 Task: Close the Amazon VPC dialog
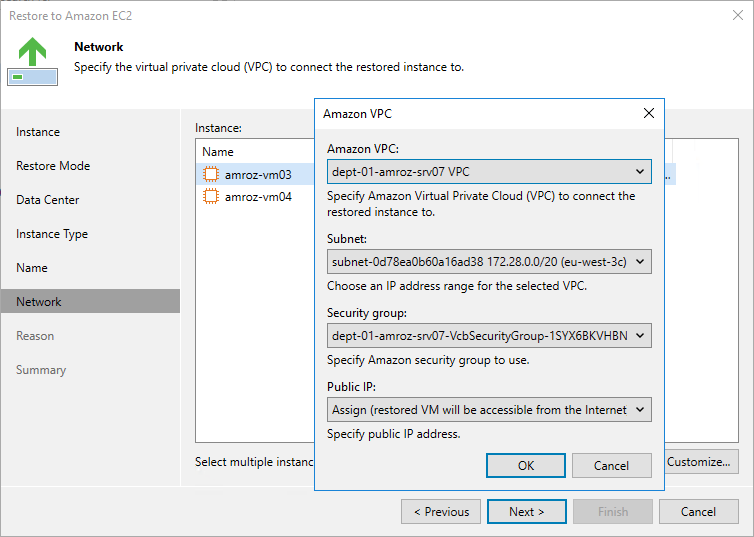(x=648, y=114)
